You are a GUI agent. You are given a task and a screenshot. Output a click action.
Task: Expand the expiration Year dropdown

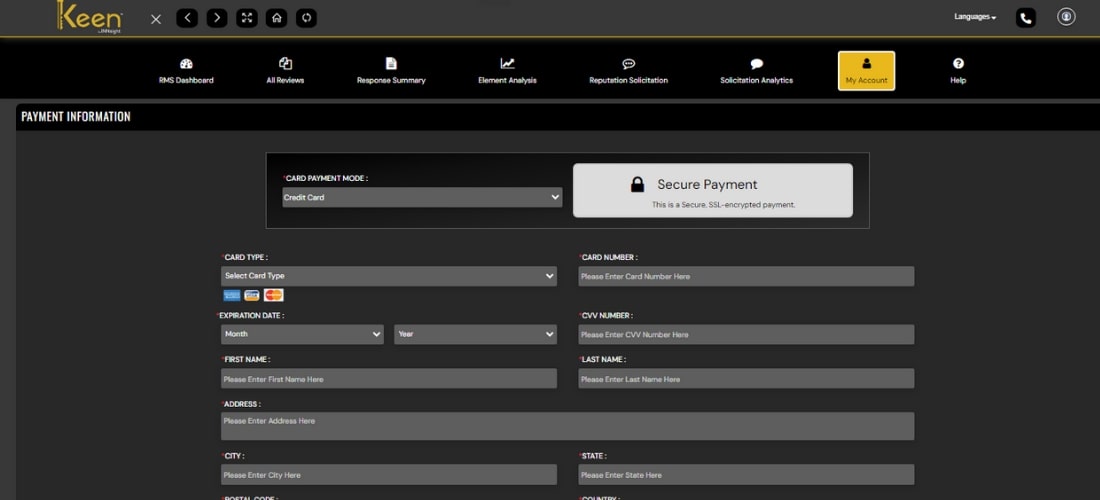click(475, 334)
